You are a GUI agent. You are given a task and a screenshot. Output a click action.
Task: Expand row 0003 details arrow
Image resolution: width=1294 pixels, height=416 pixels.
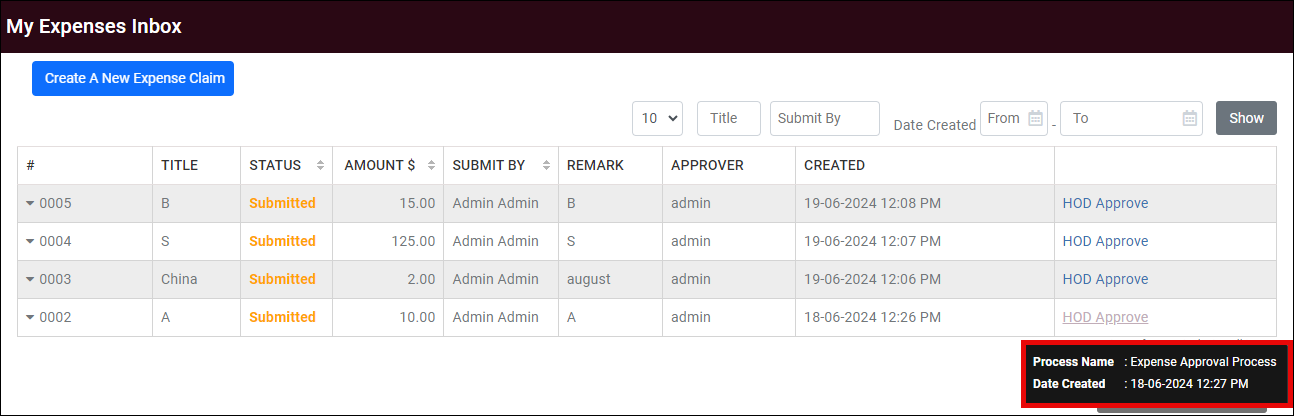click(x=30, y=280)
